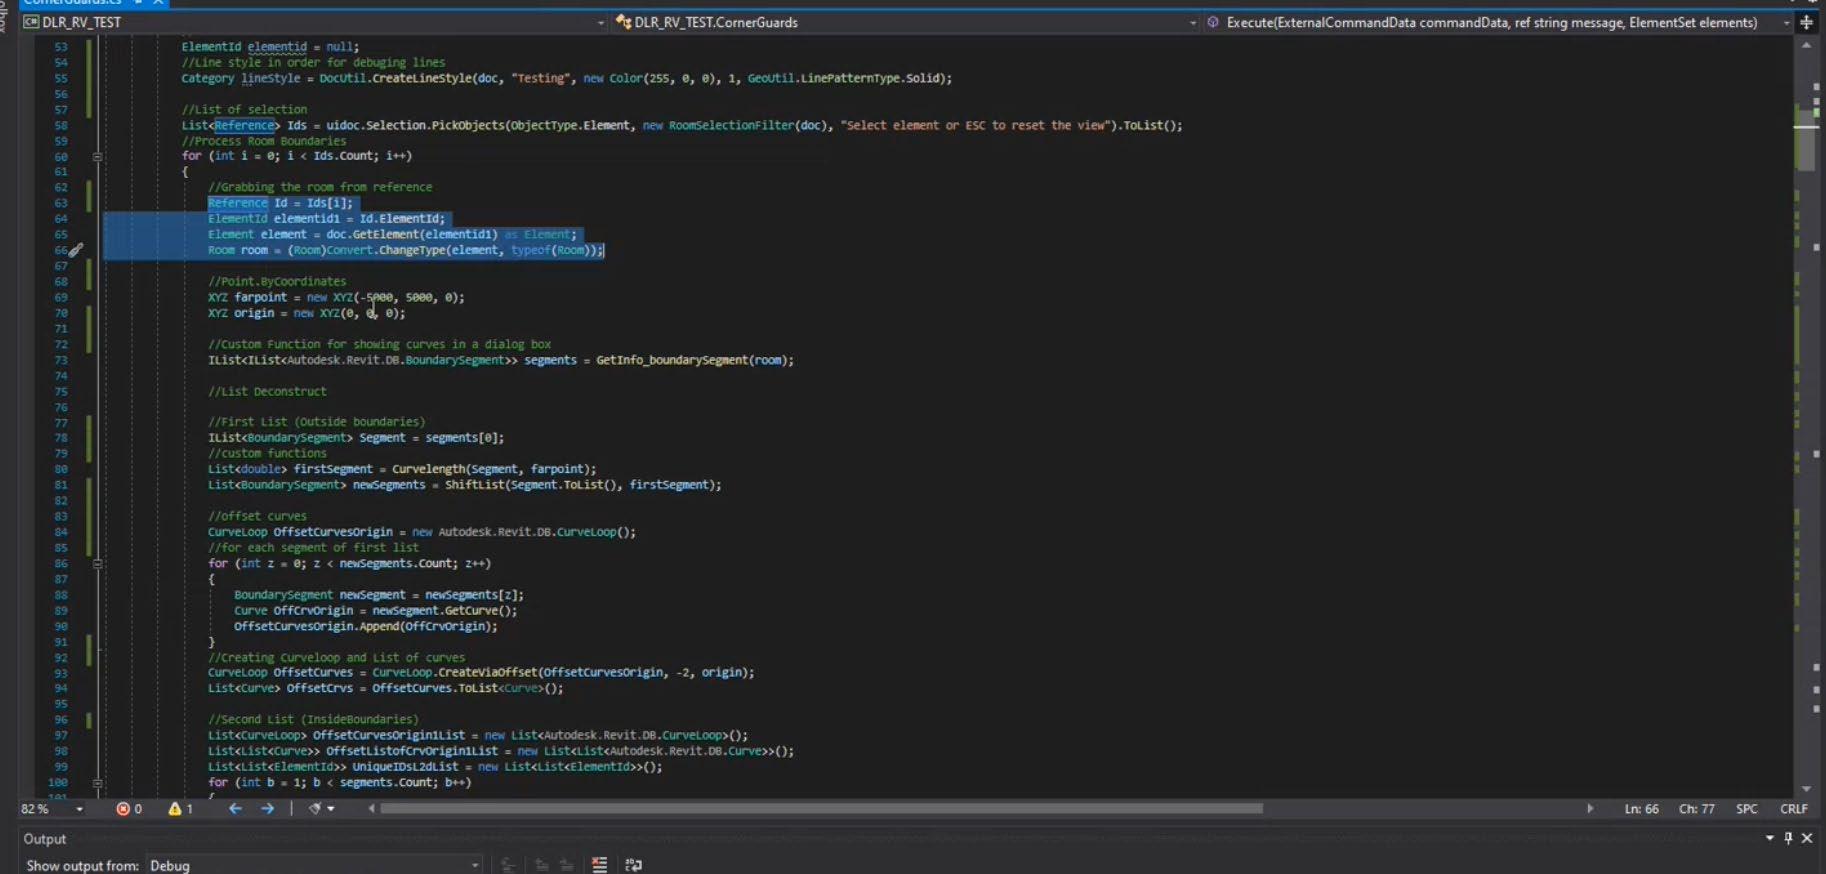
Task: Click the Ln: 66 line indicator
Action: point(1641,809)
